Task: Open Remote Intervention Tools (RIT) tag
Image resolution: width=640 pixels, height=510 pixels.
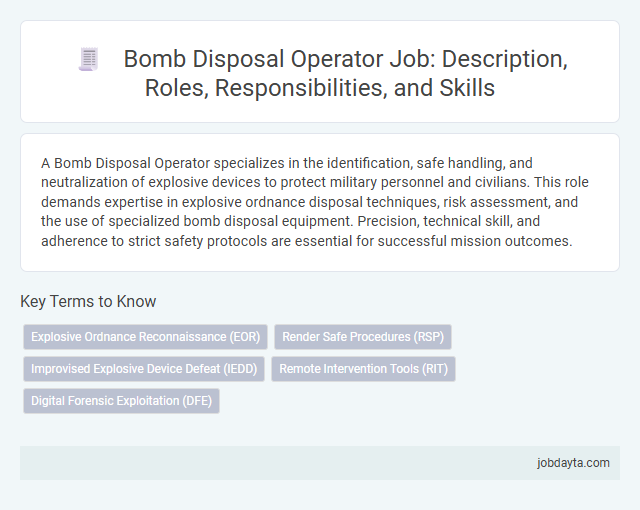Action: click(363, 369)
